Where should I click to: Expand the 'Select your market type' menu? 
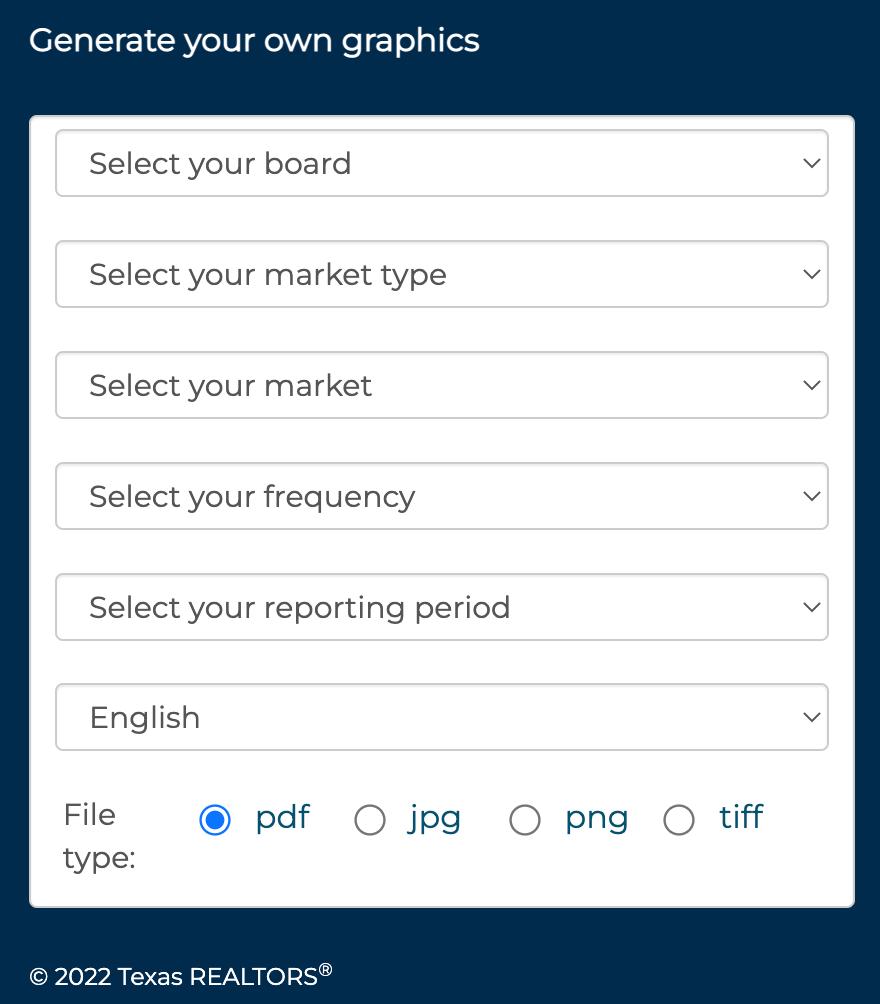pyautogui.click(x=440, y=274)
